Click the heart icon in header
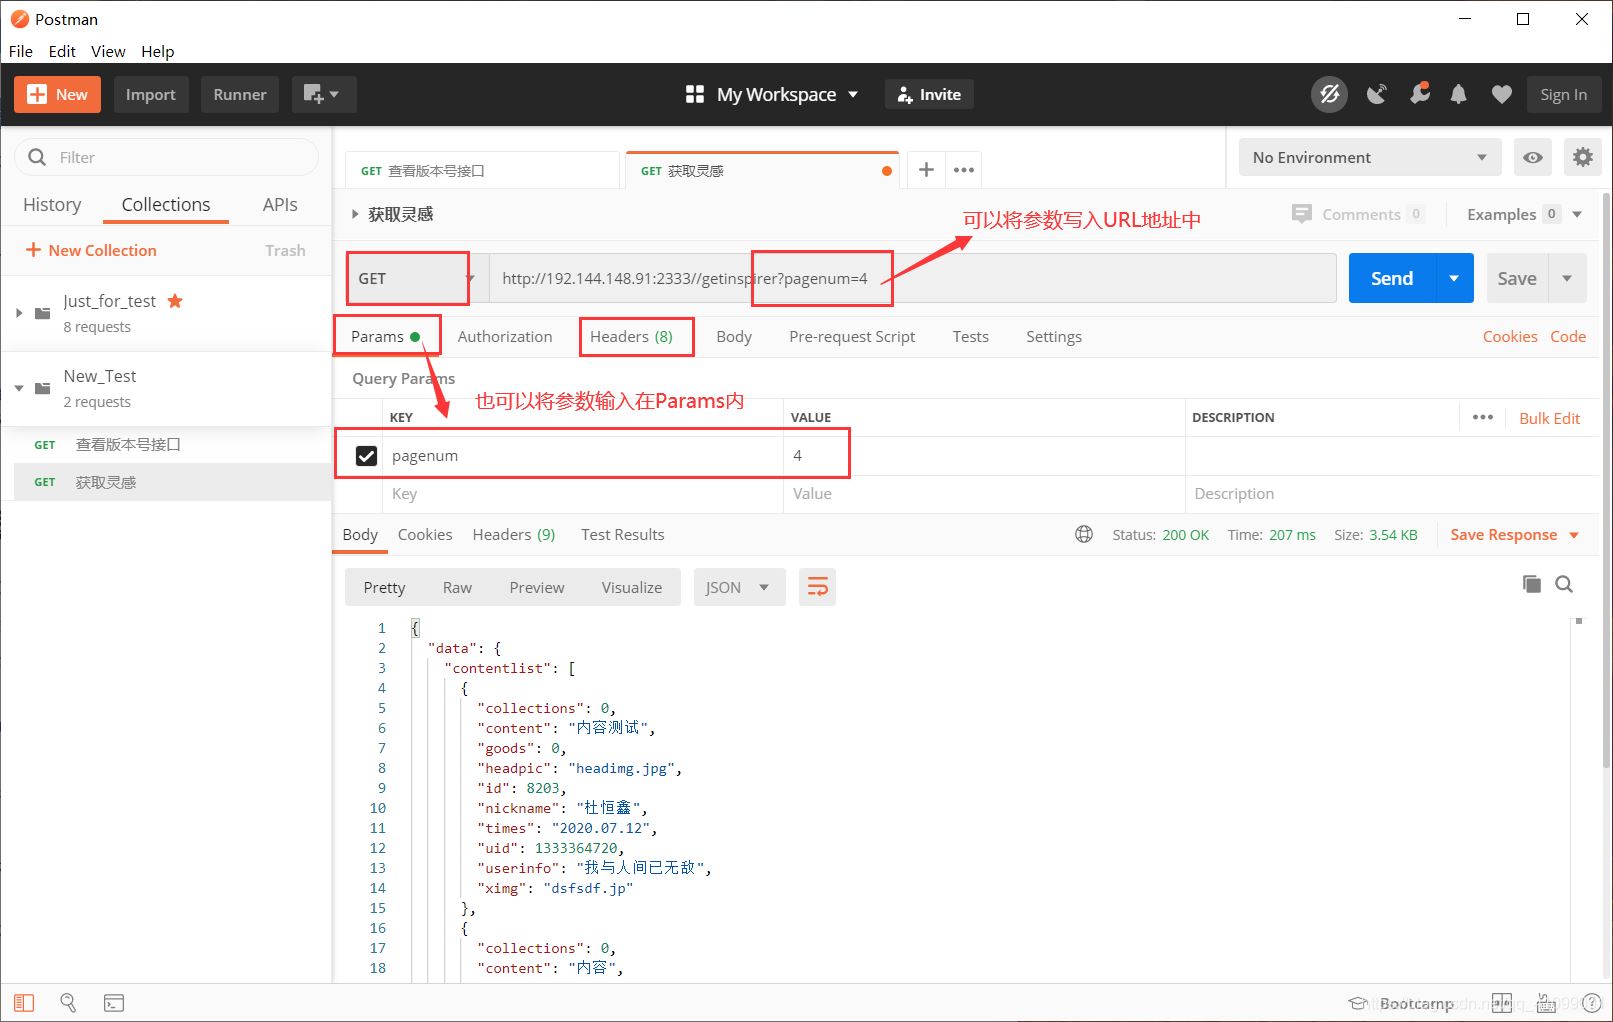Screen dimensions: 1613x1022 [1501, 95]
